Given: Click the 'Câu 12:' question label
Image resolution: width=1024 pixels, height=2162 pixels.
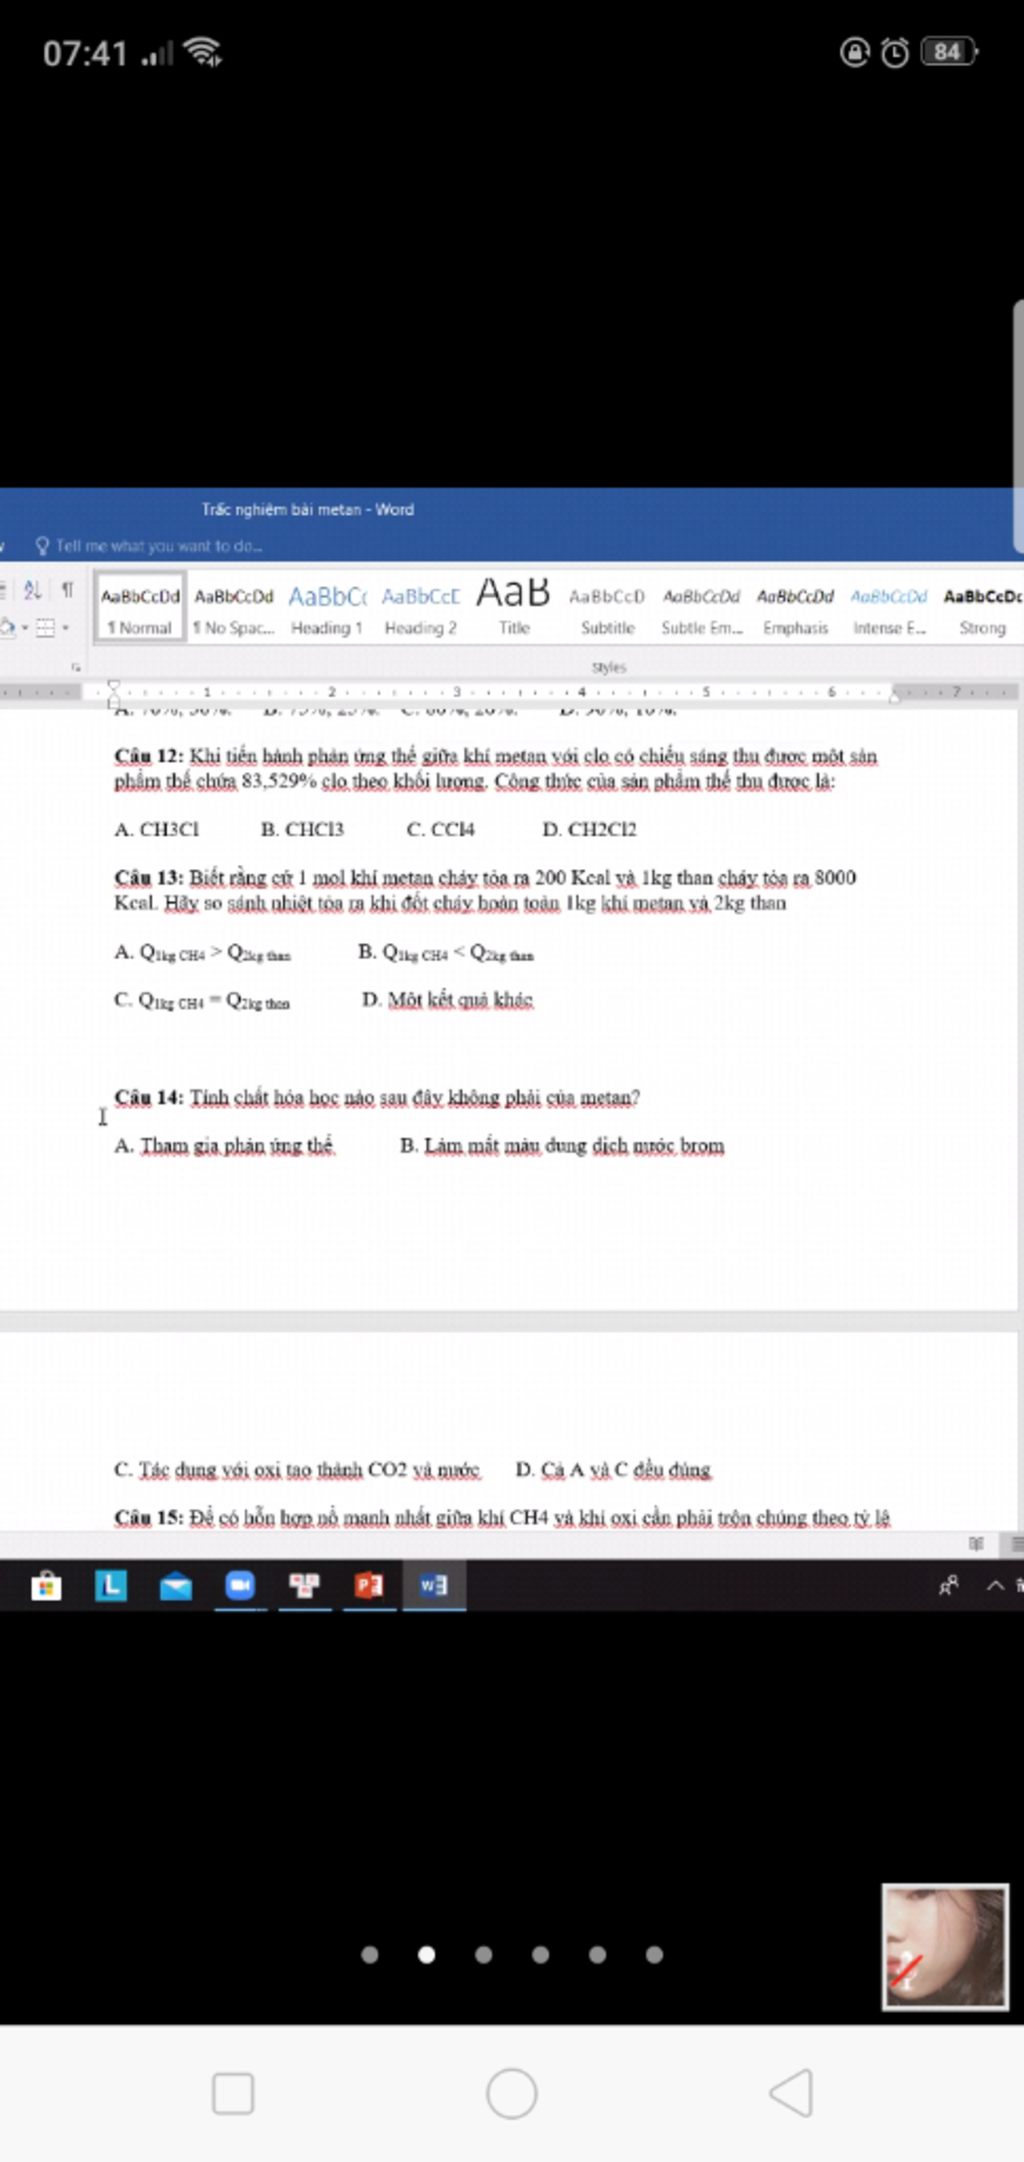Looking at the screenshot, I should click(x=149, y=756).
